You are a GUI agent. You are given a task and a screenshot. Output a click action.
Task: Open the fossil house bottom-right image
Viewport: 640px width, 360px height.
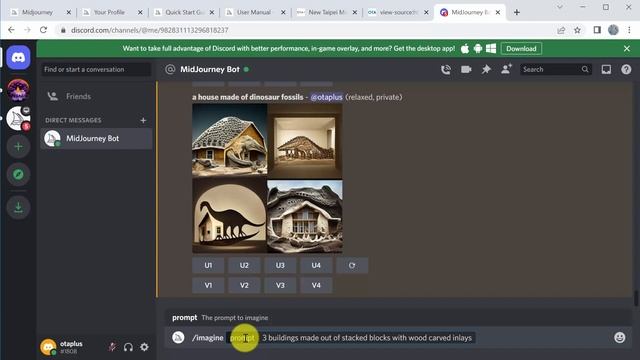pos(305,216)
